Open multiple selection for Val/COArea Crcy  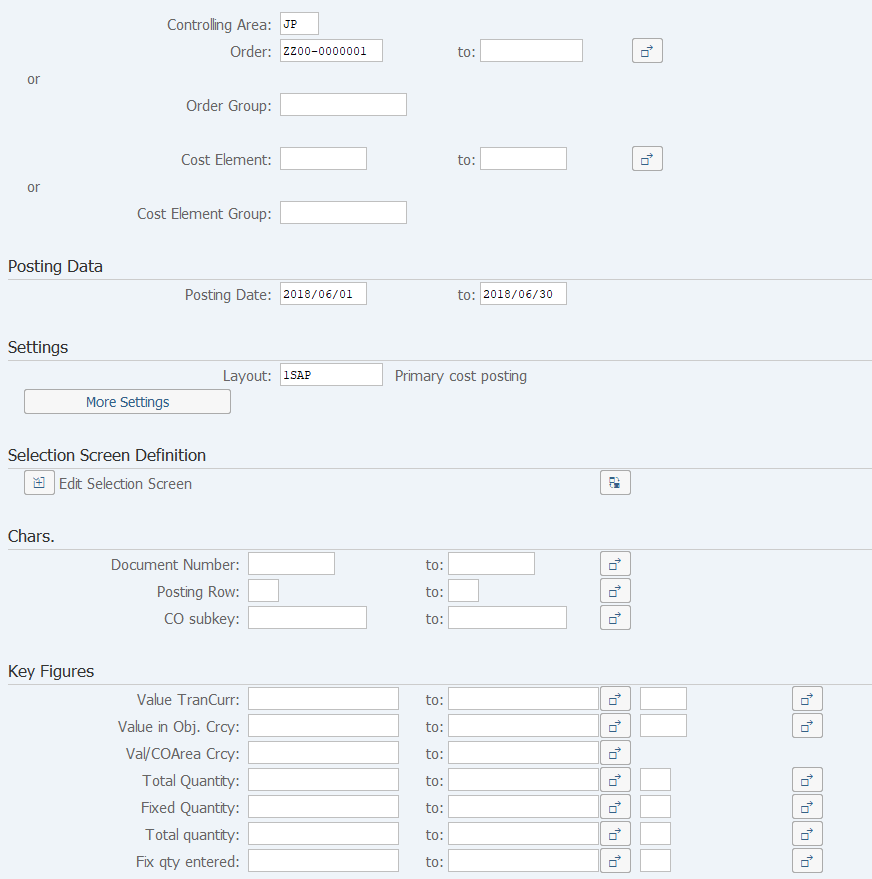pos(614,752)
